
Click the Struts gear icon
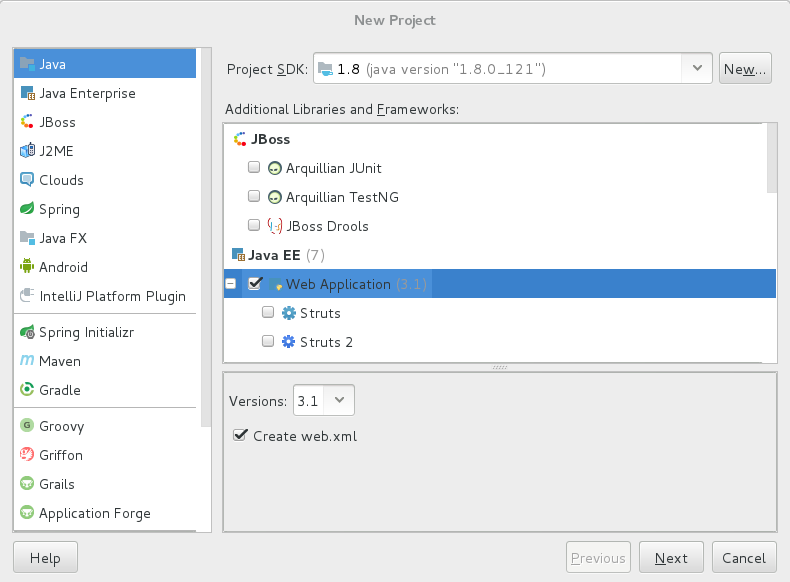point(289,313)
